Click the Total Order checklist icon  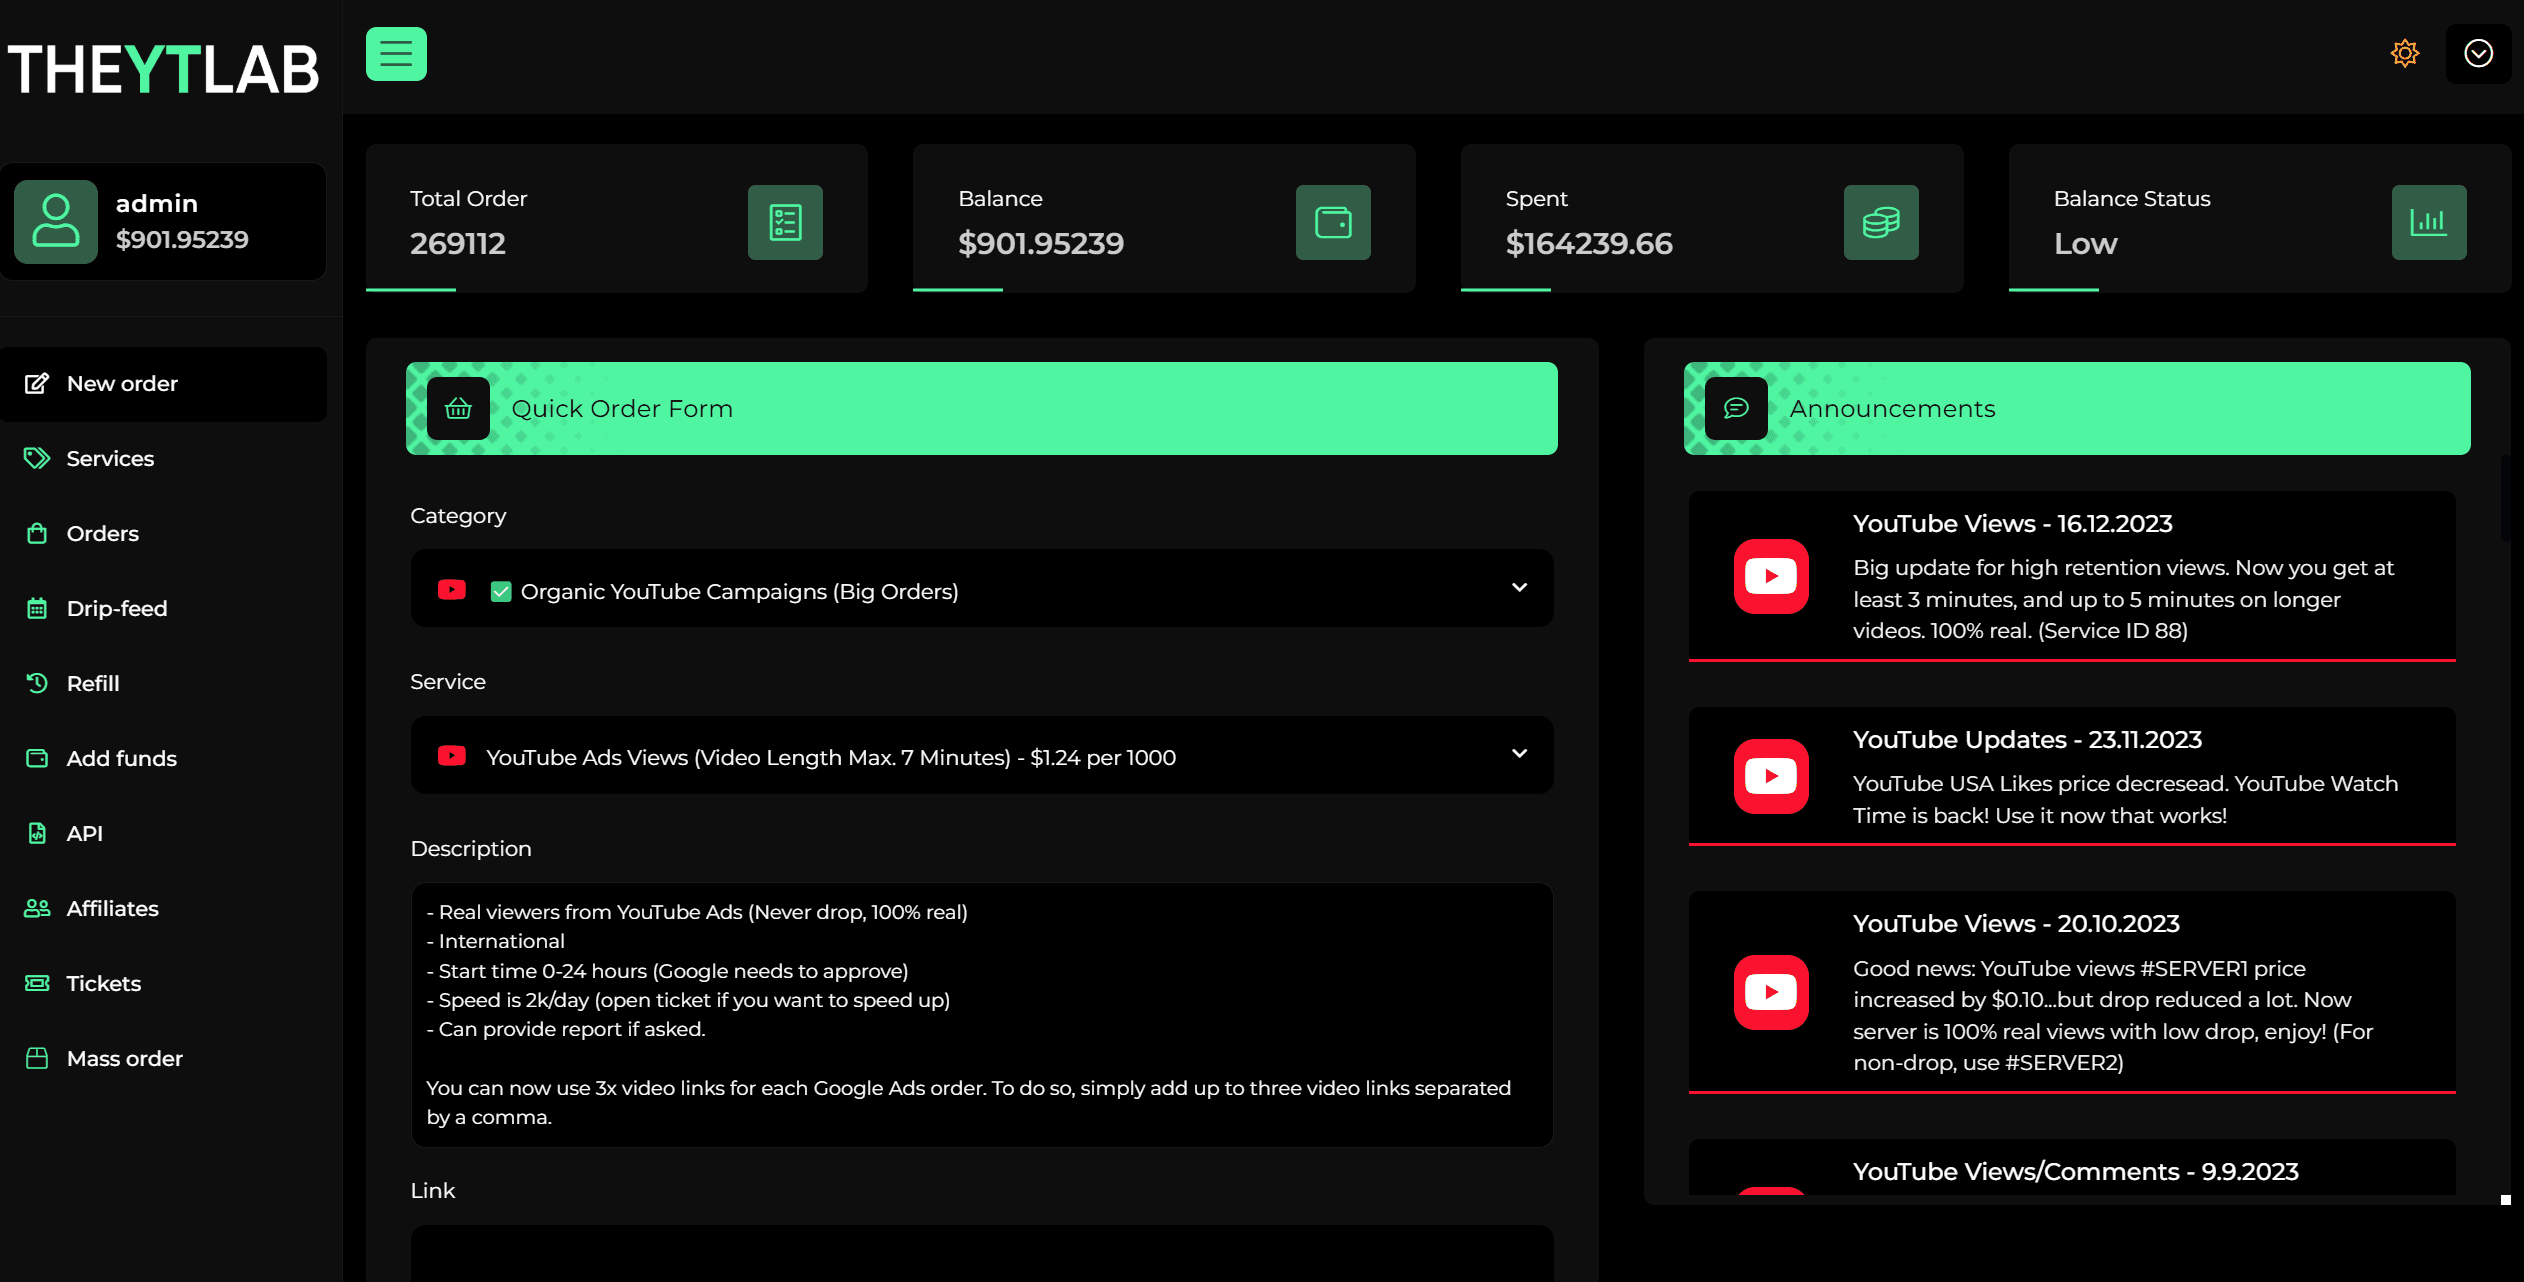(785, 222)
